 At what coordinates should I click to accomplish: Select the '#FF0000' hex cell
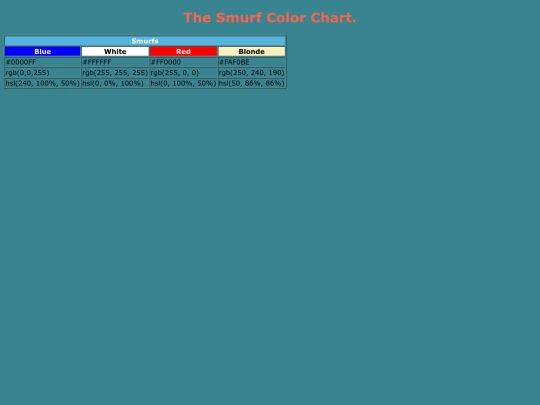[x=183, y=62]
